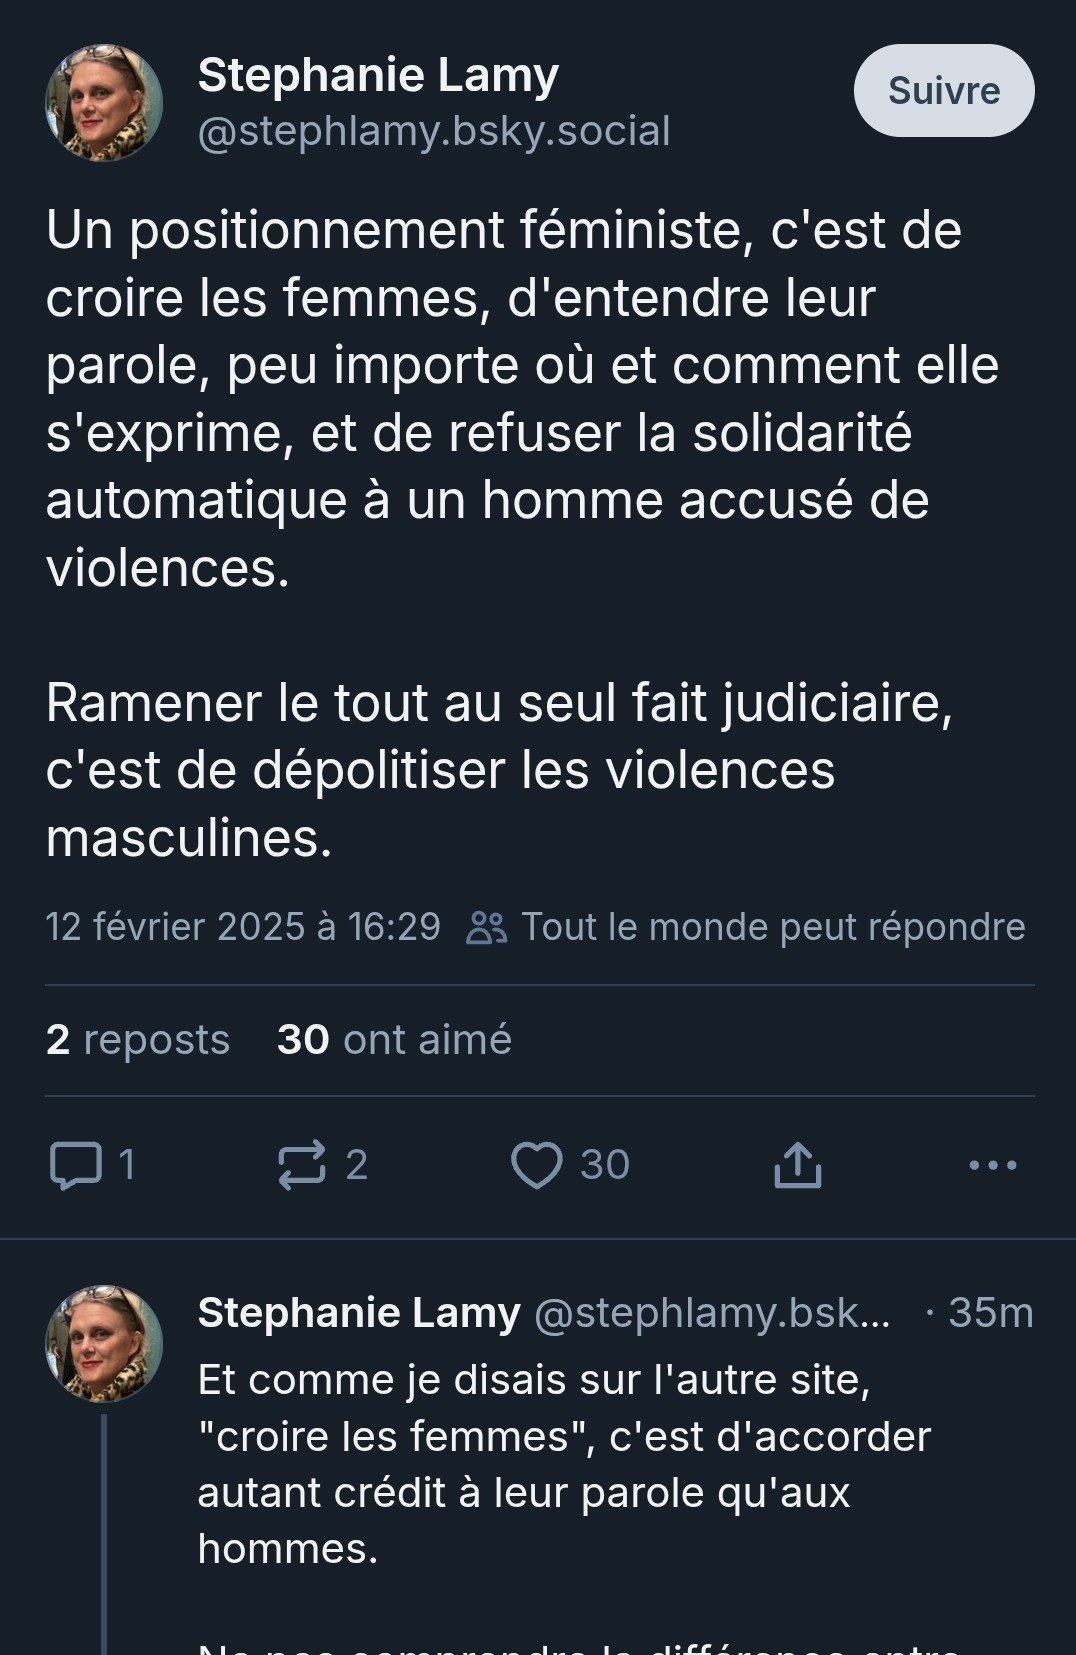
Task: View the list of 2 reposts
Action: click(x=138, y=1040)
